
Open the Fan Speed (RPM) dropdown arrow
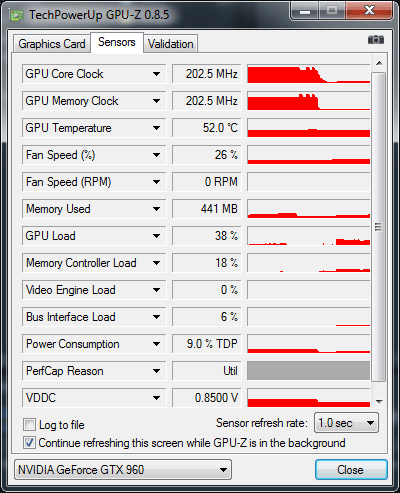(x=156, y=182)
